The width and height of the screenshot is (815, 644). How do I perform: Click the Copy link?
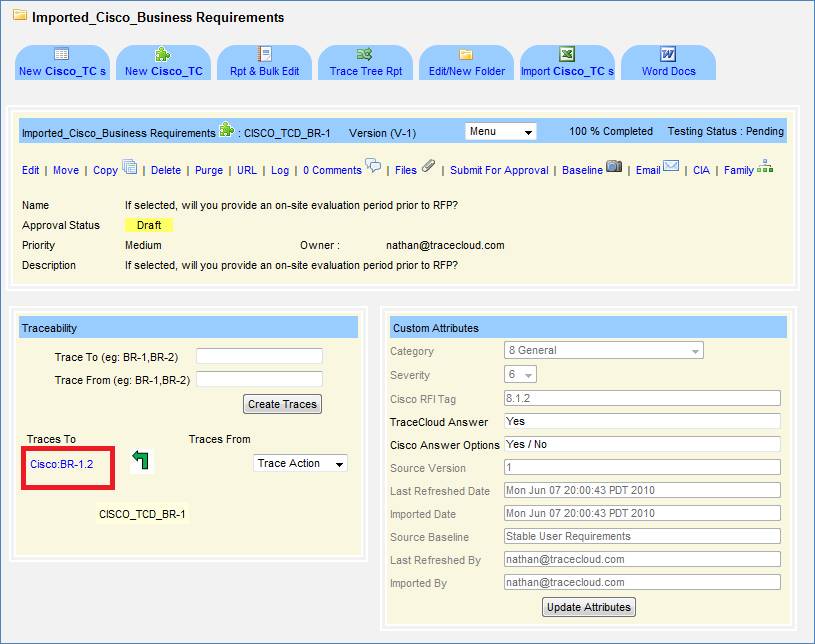point(106,170)
